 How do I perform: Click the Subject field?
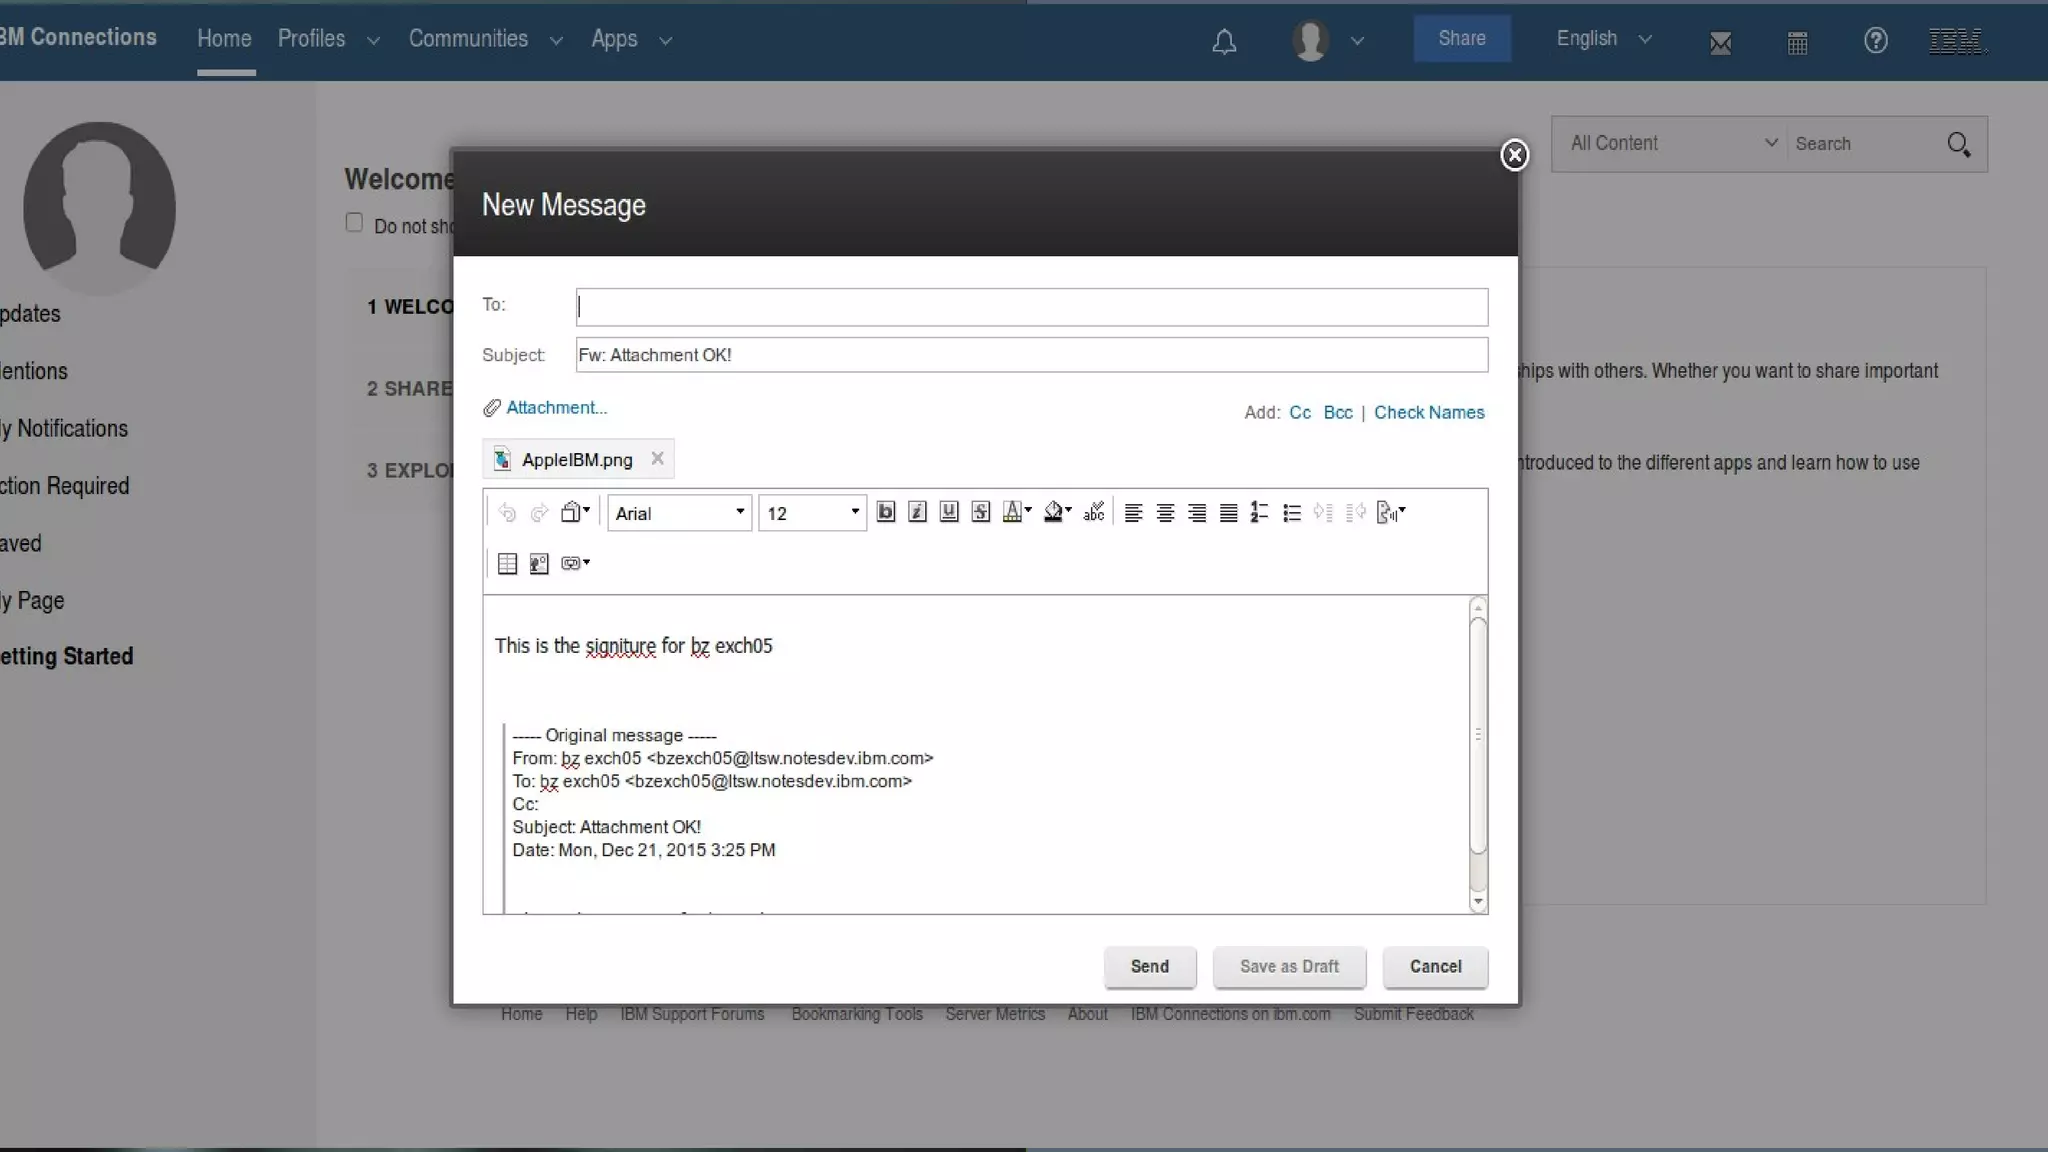1032,355
